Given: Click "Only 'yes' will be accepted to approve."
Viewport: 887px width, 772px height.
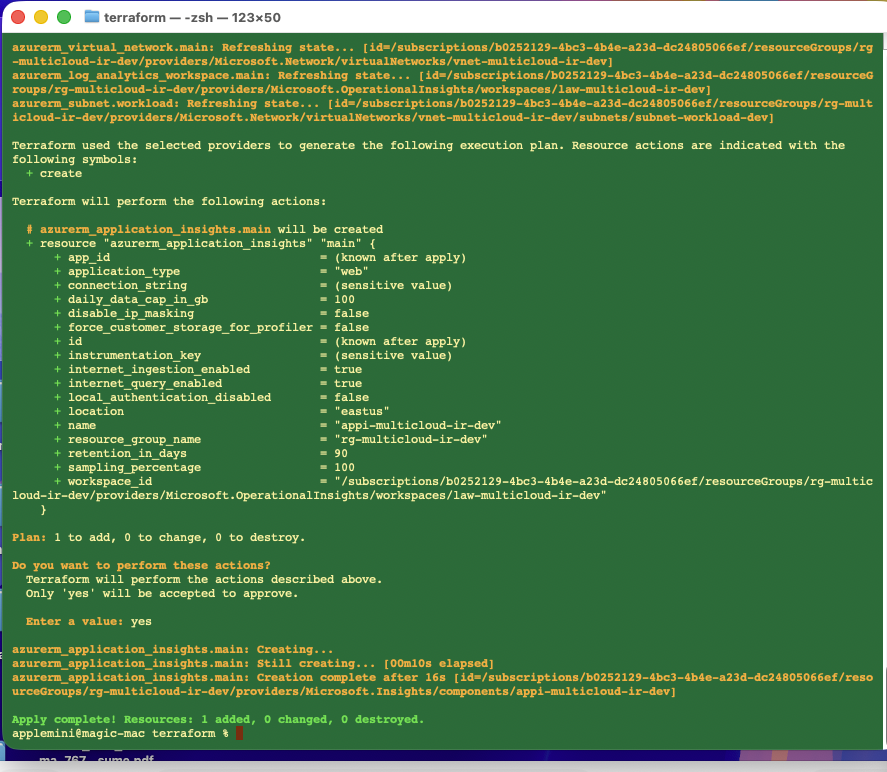Looking at the screenshot, I should [162, 593].
